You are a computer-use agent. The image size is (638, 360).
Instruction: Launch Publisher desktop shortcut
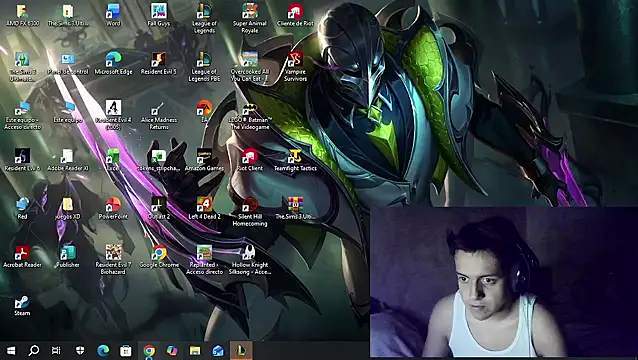[68, 256]
